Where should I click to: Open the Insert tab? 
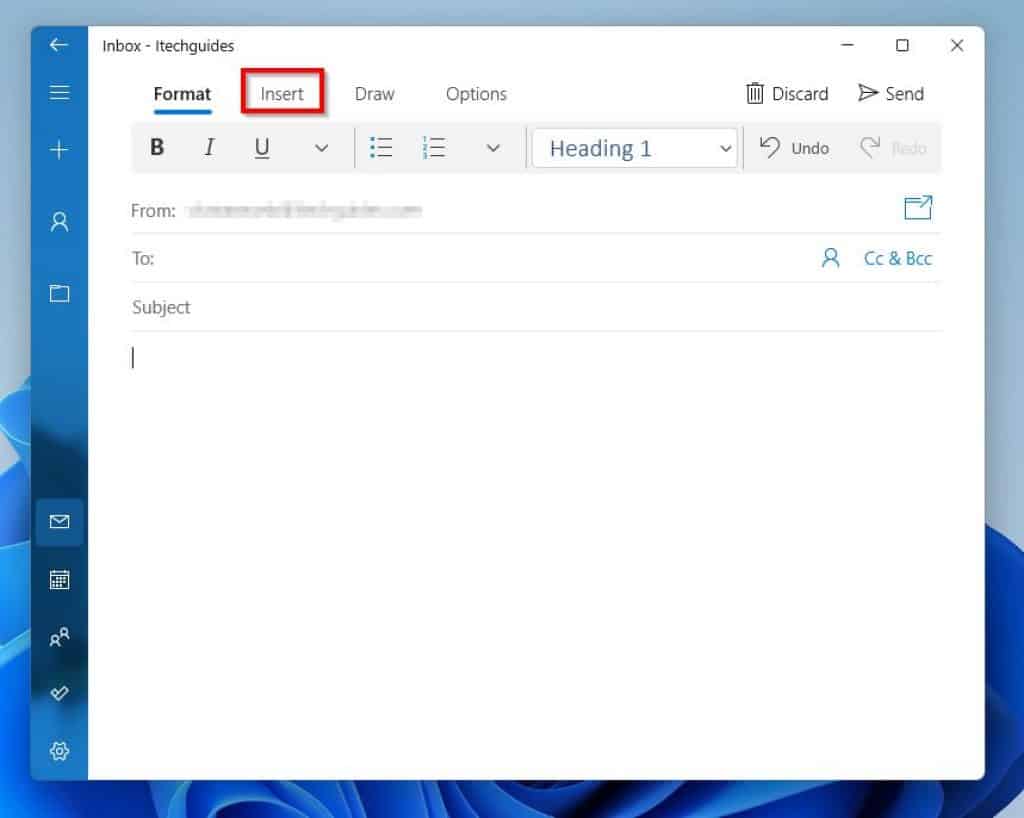[282, 94]
